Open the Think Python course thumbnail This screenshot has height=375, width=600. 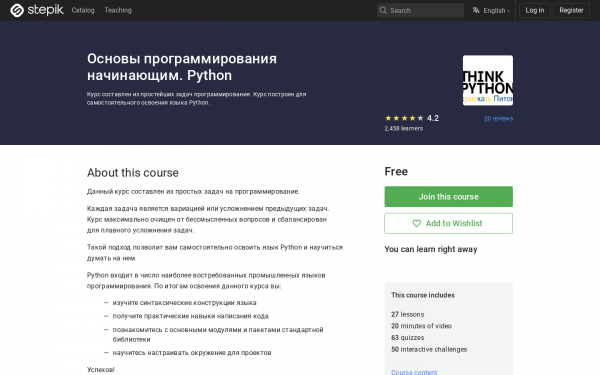pyautogui.click(x=488, y=80)
